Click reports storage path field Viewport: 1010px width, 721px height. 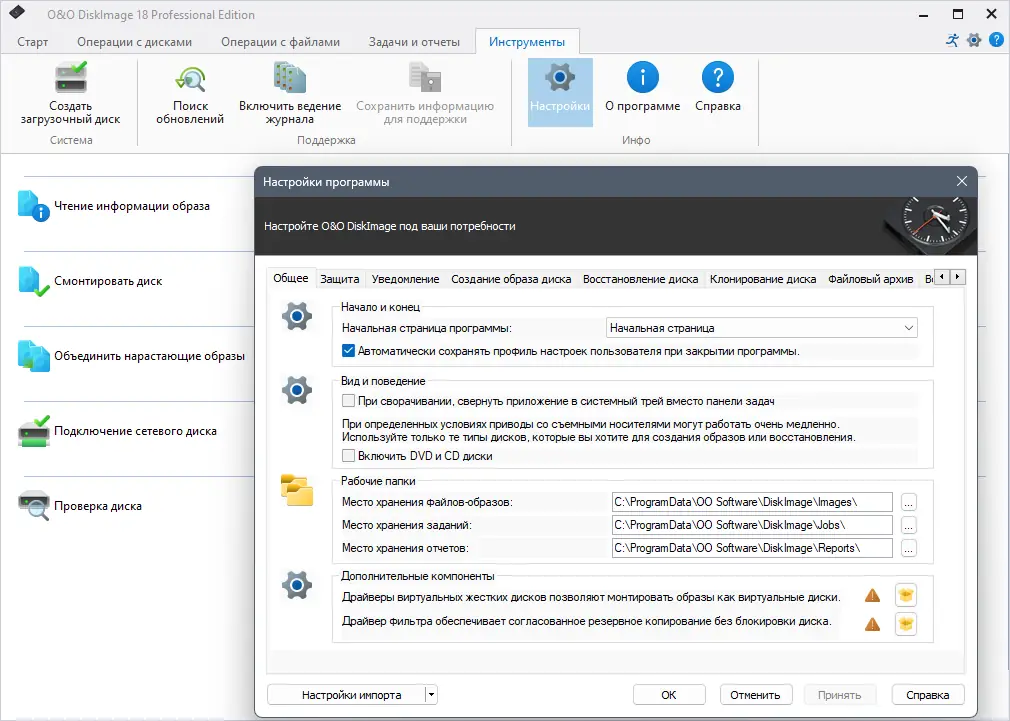[752, 548]
